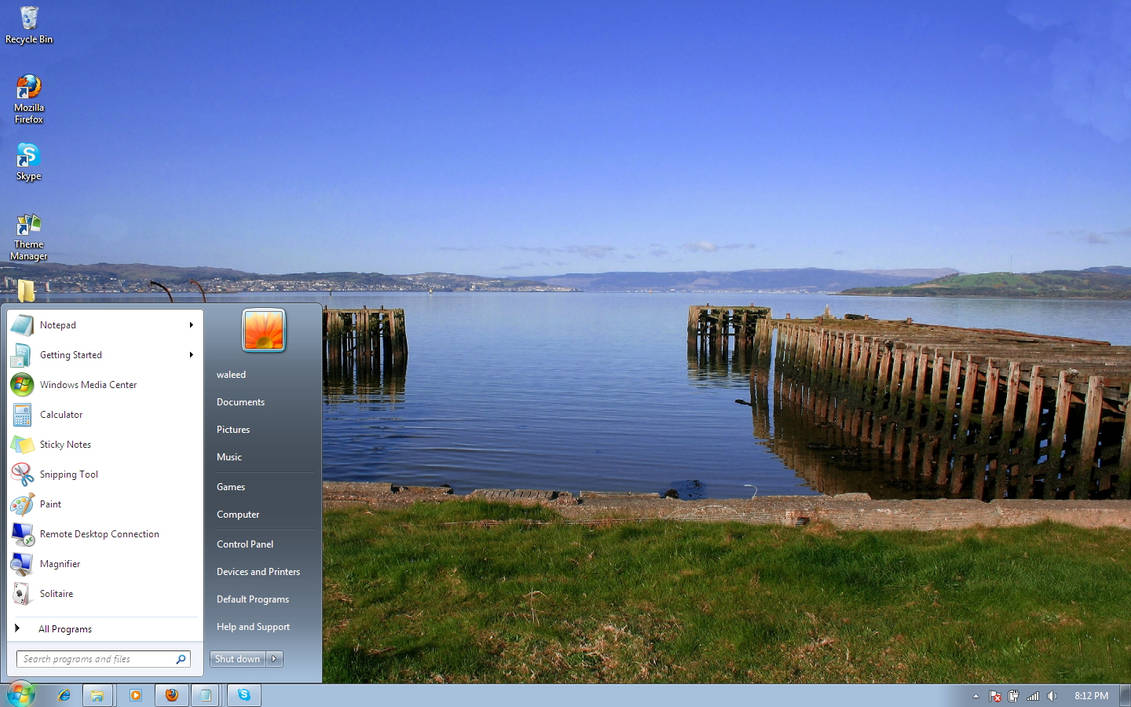Start Magnifier

coord(59,563)
